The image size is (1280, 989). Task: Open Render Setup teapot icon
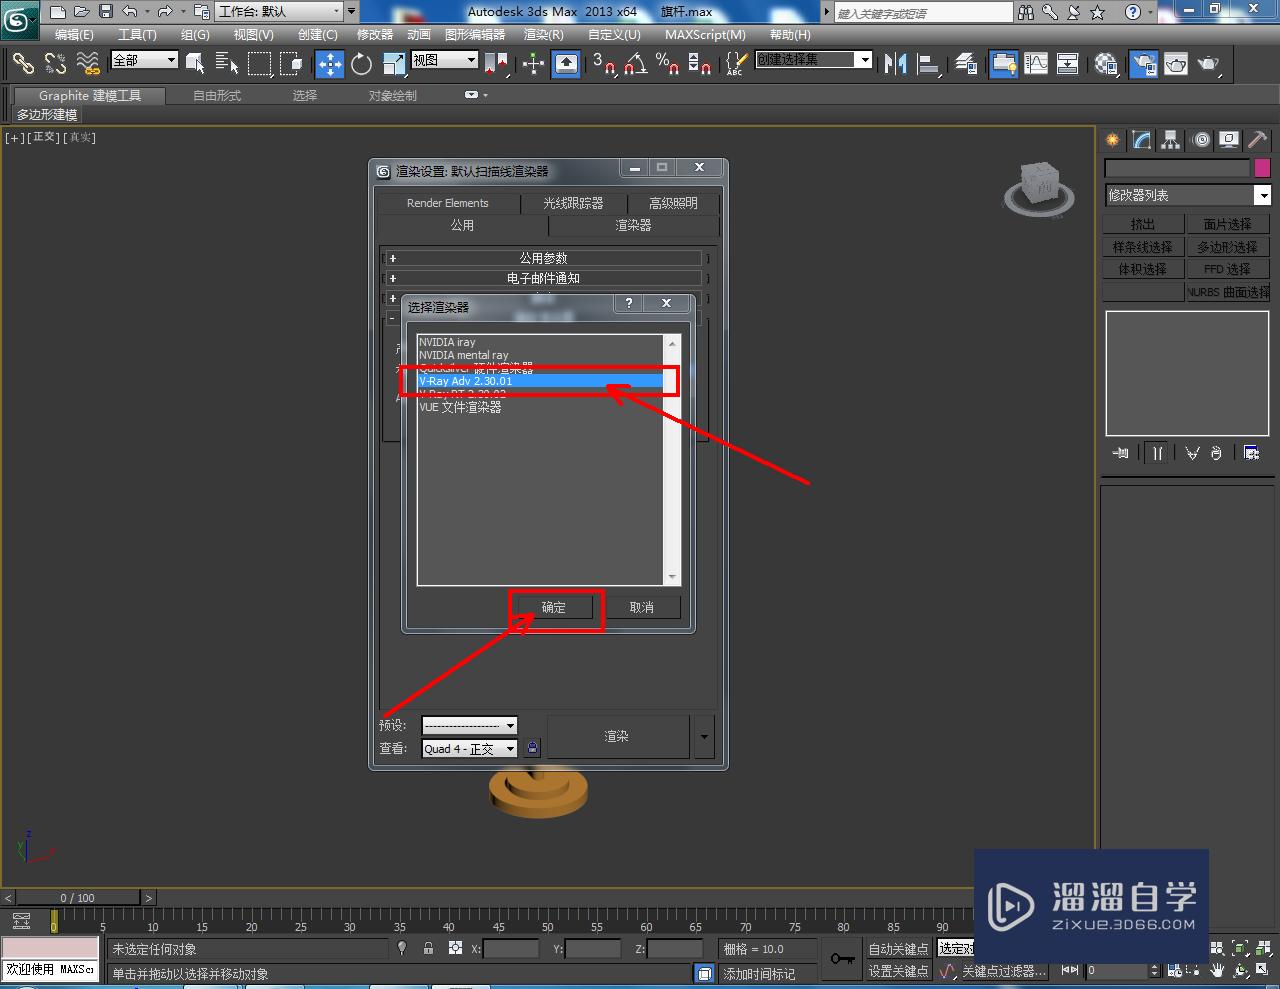[x=1143, y=64]
